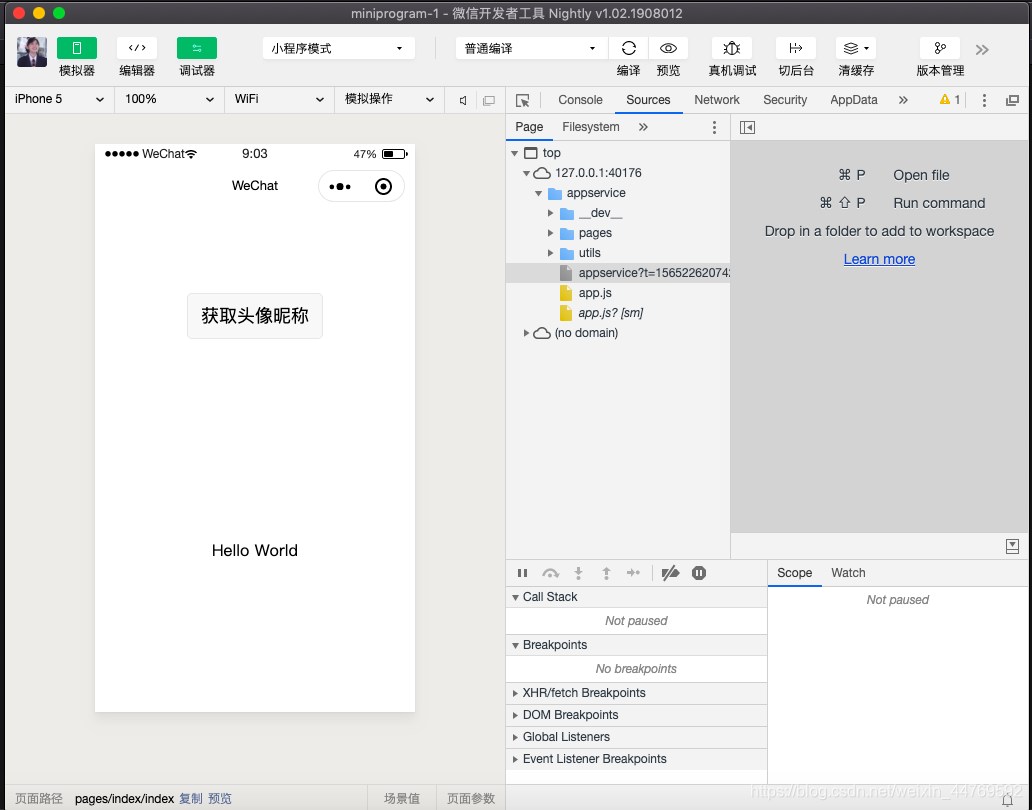The image size is (1032, 810).
Task: Collapse the 127.0.0.1:40176 tree node
Action: (527, 173)
